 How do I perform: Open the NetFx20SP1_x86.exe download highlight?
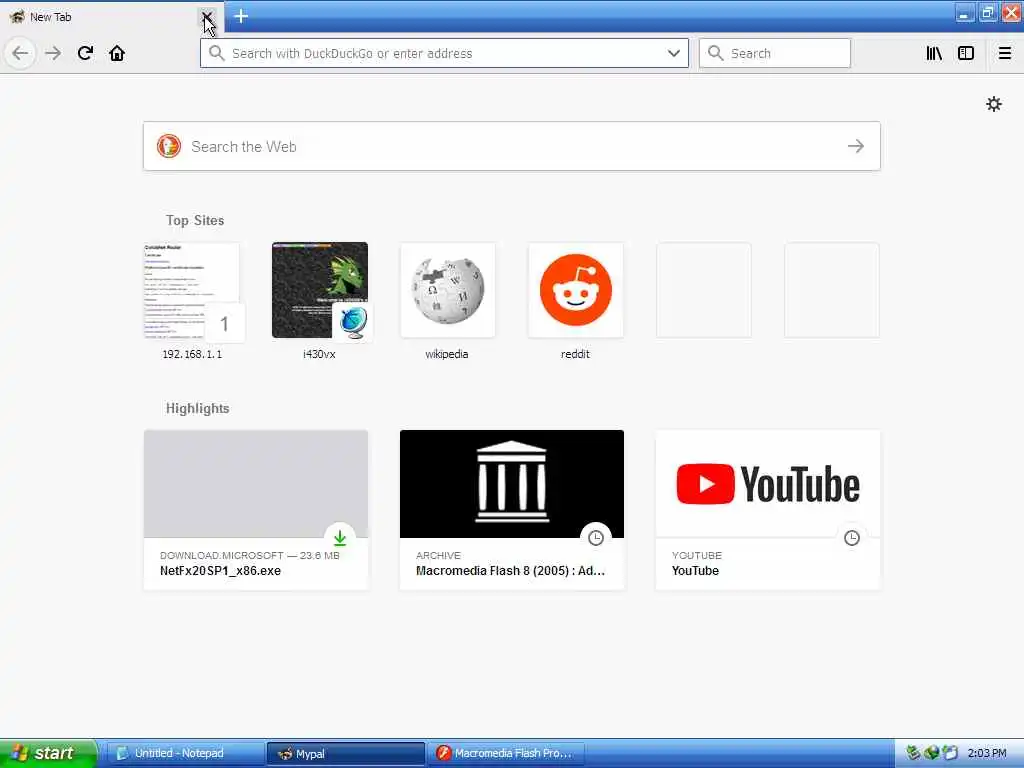(x=256, y=509)
